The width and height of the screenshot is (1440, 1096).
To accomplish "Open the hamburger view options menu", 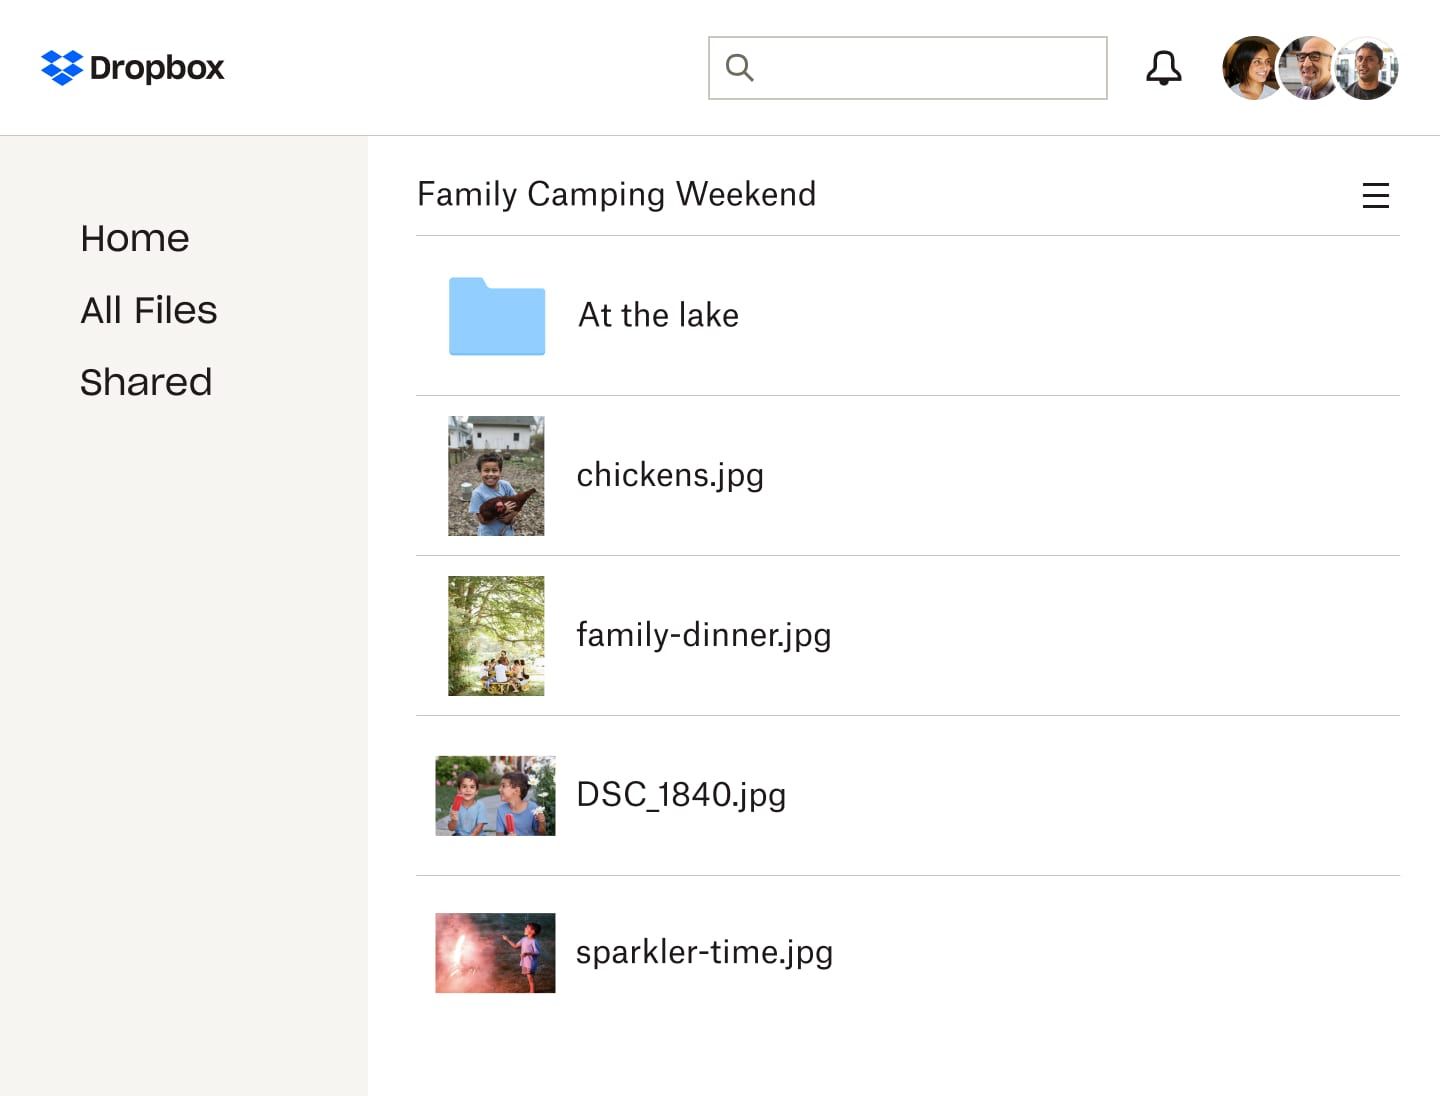I will coord(1376,196).
